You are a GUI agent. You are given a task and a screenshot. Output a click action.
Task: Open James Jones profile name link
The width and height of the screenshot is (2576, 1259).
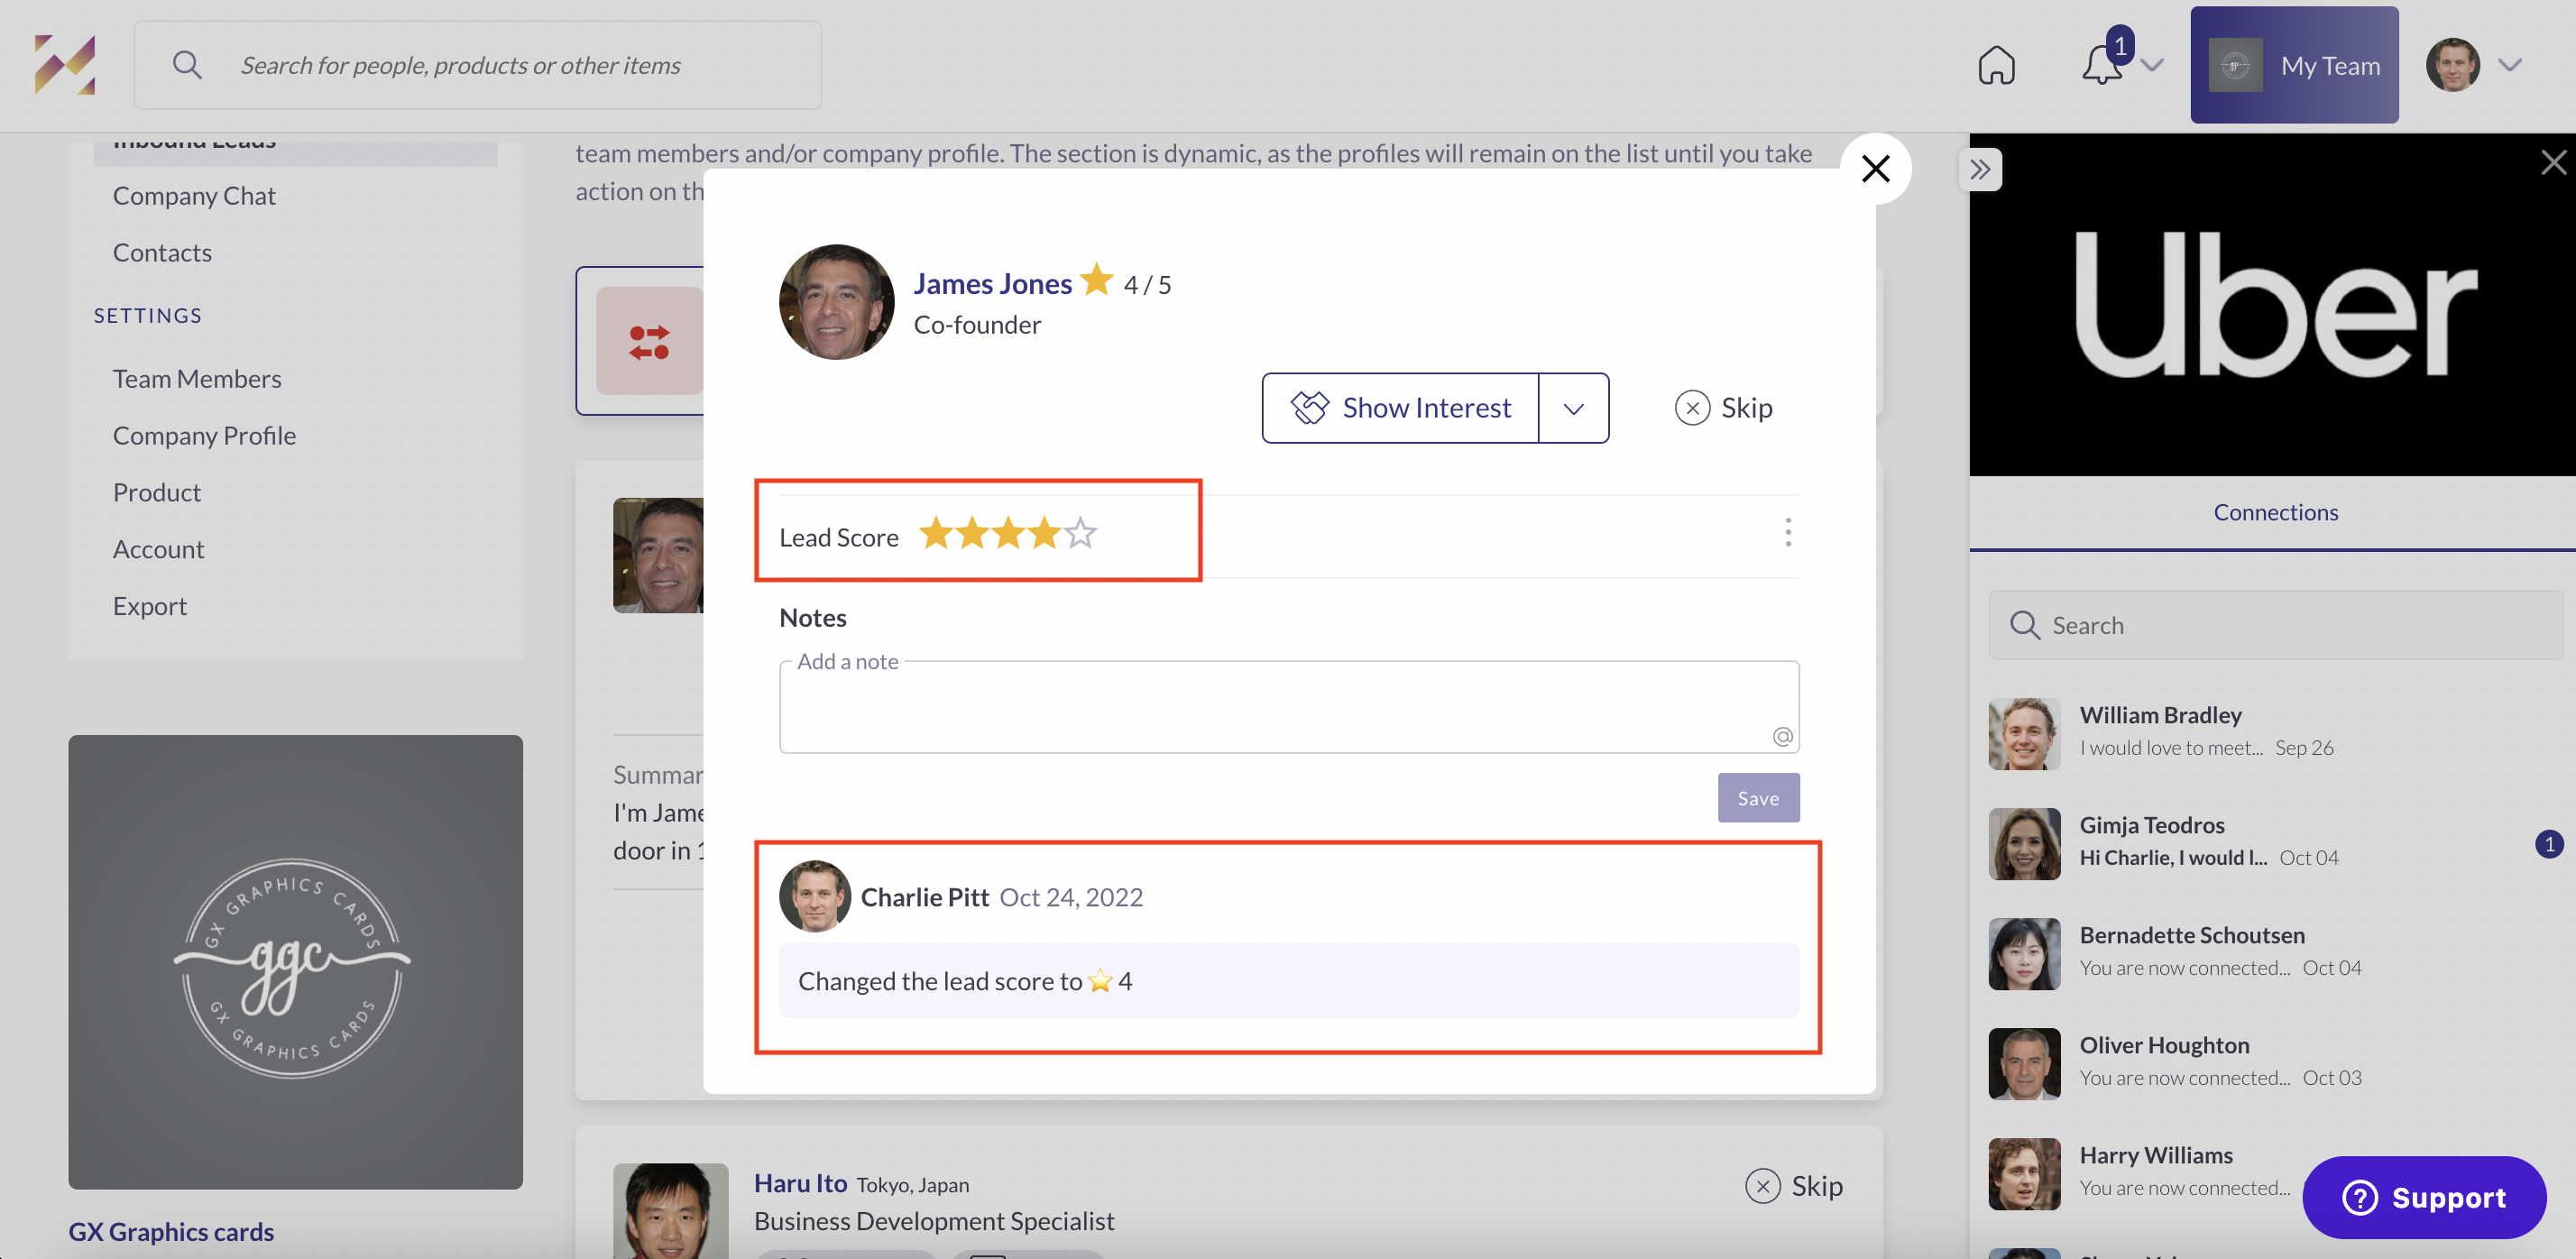pos(992,284)
